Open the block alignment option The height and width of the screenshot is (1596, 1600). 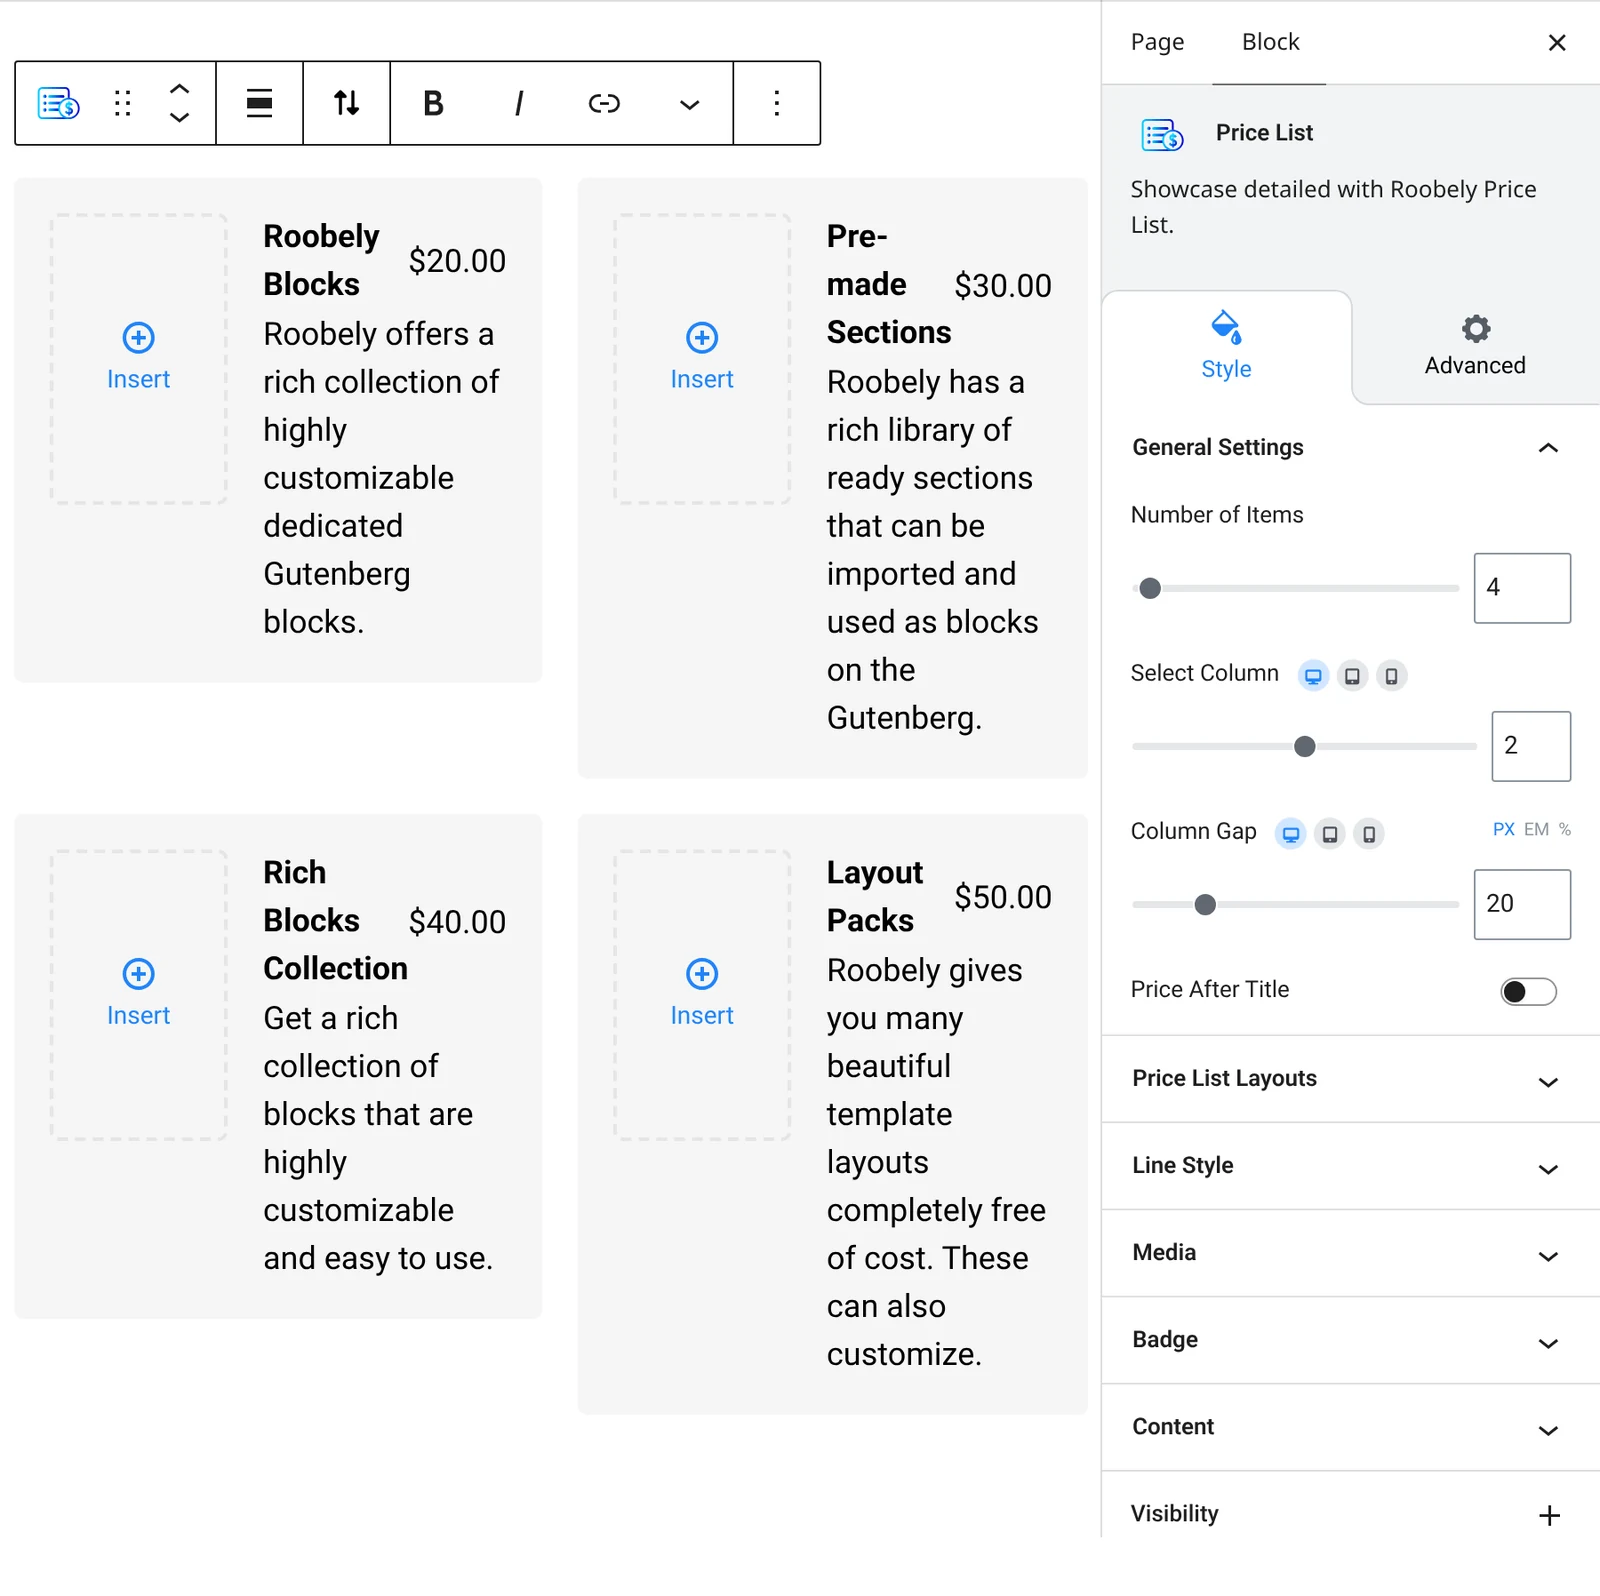click(x=259, y=103)
